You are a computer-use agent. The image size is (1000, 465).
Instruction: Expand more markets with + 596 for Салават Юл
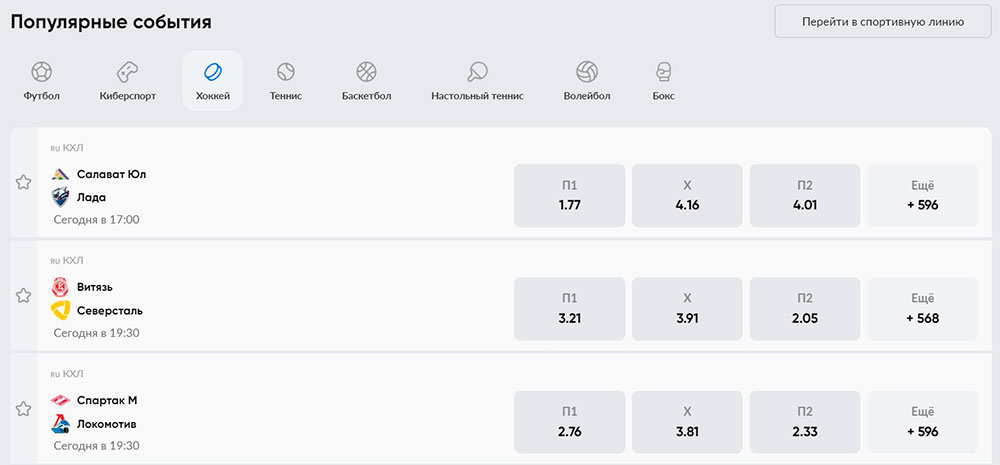(922, 196)
